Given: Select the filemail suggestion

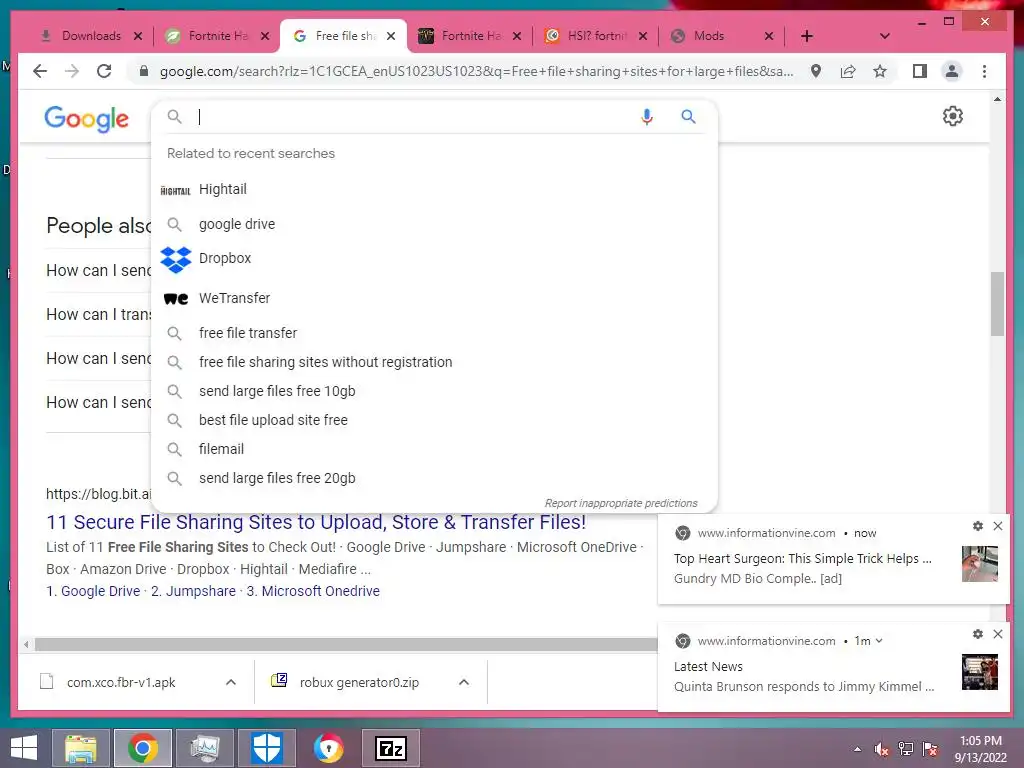Looking at the screenshot, I should (x=434, y=449).
